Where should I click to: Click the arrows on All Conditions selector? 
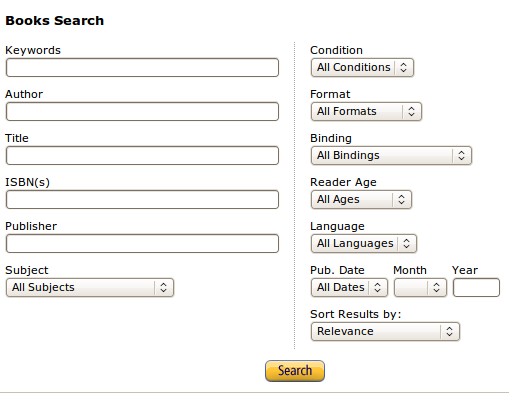(x=403, y=68)
